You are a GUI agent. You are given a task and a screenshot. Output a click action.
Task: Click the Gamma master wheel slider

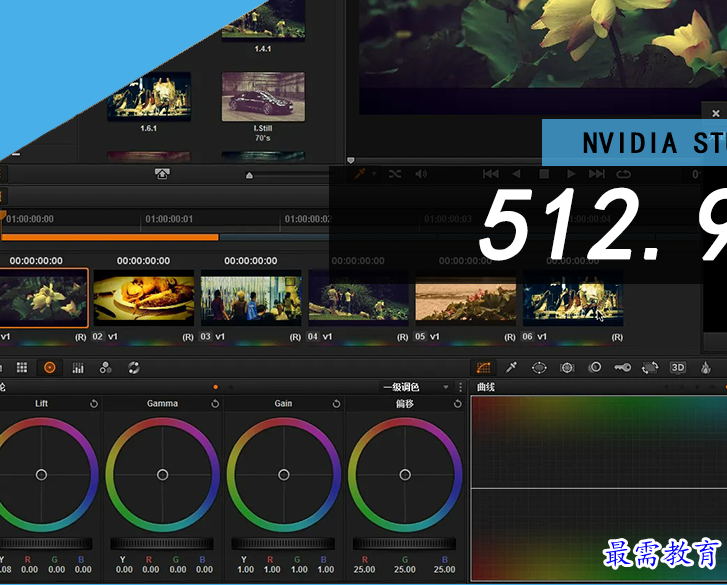click(162, 544)
